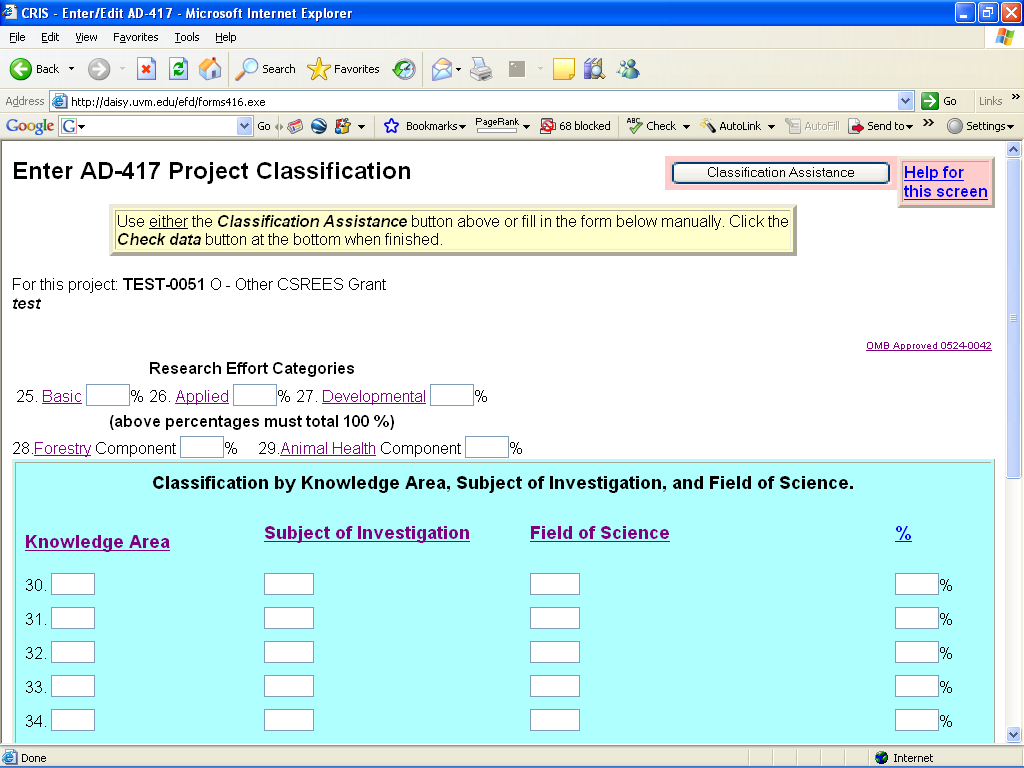1024x768 pixels.
Task: Click the Back arrow button
Action: pyautogui.click(x=34, y=69)
